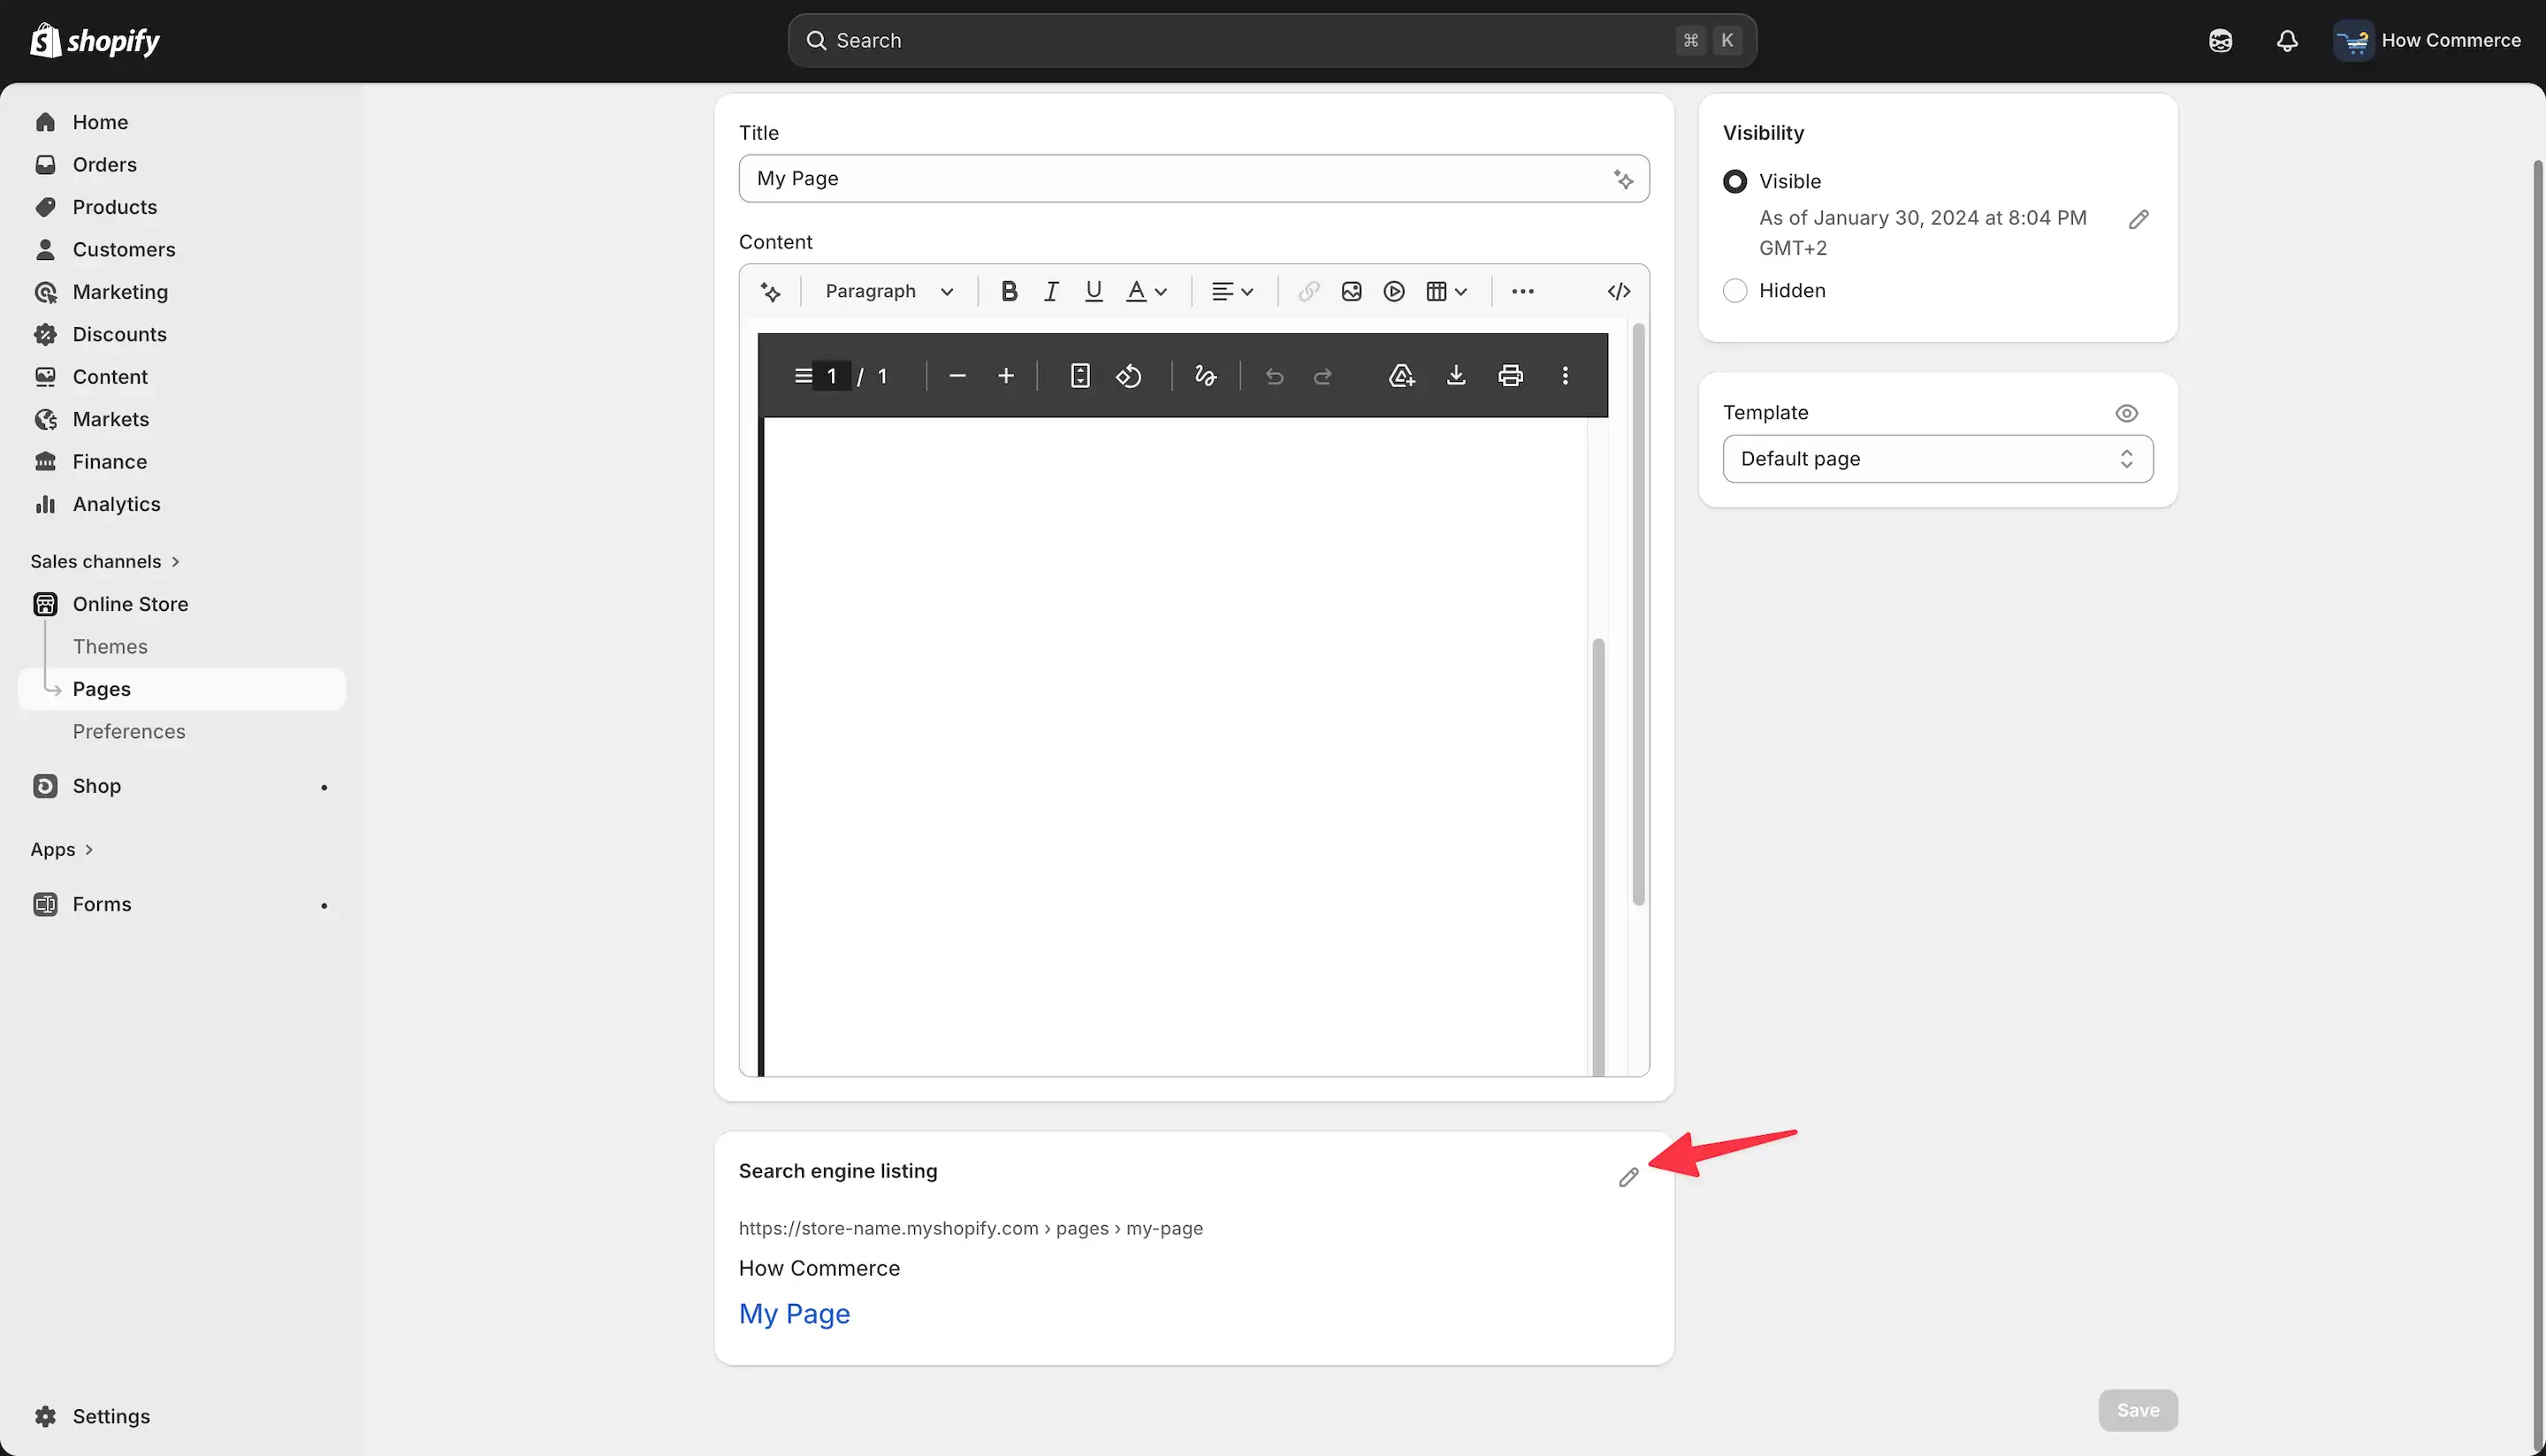This screenshot has height=1456, width=2546.
Task: Open the Sidekick assistant icon in top bar
Action: (2220, 41)
